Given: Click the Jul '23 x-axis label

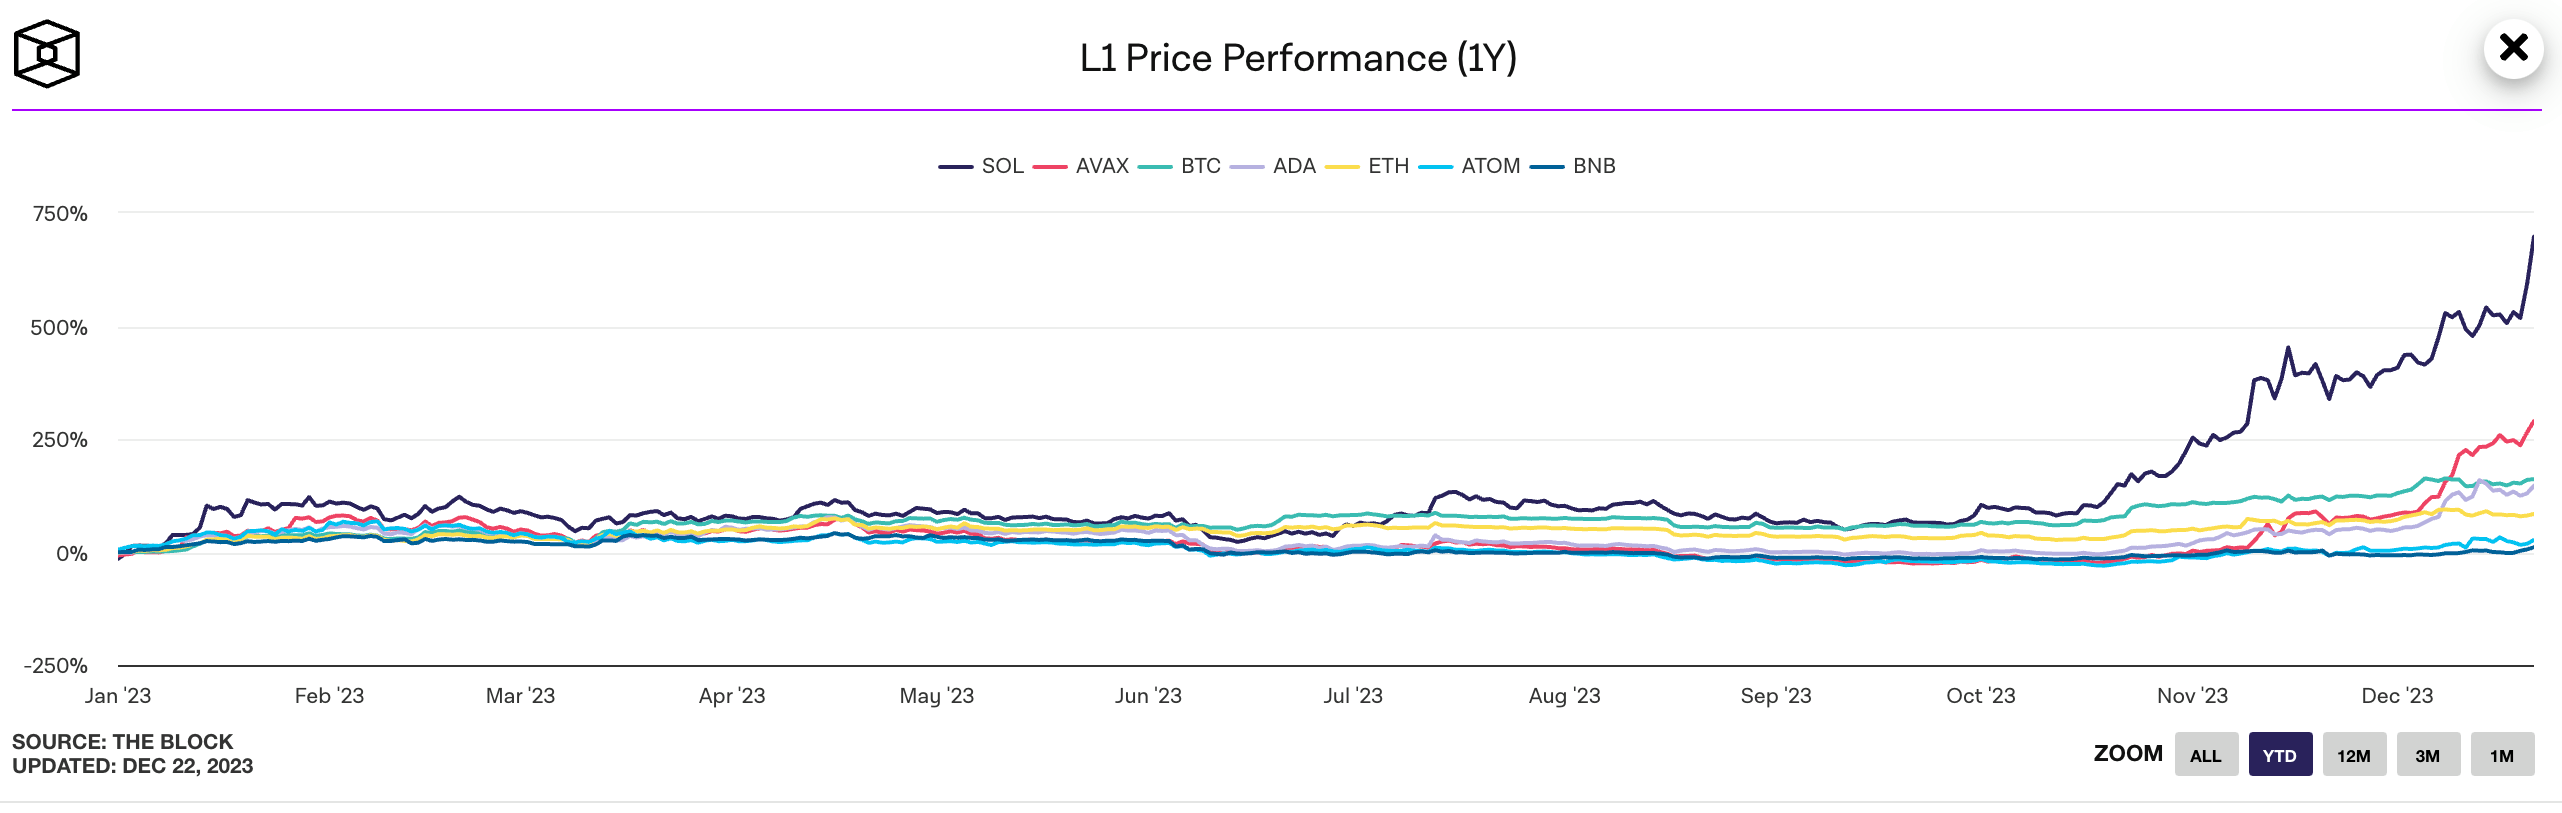Looking at the screenshot, I should pos(1353,696).
